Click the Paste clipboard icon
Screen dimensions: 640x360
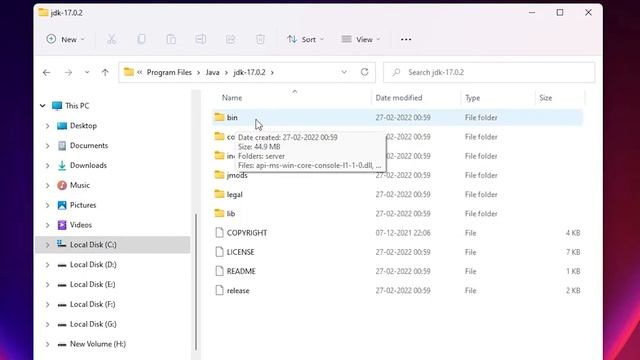point(171,40)
